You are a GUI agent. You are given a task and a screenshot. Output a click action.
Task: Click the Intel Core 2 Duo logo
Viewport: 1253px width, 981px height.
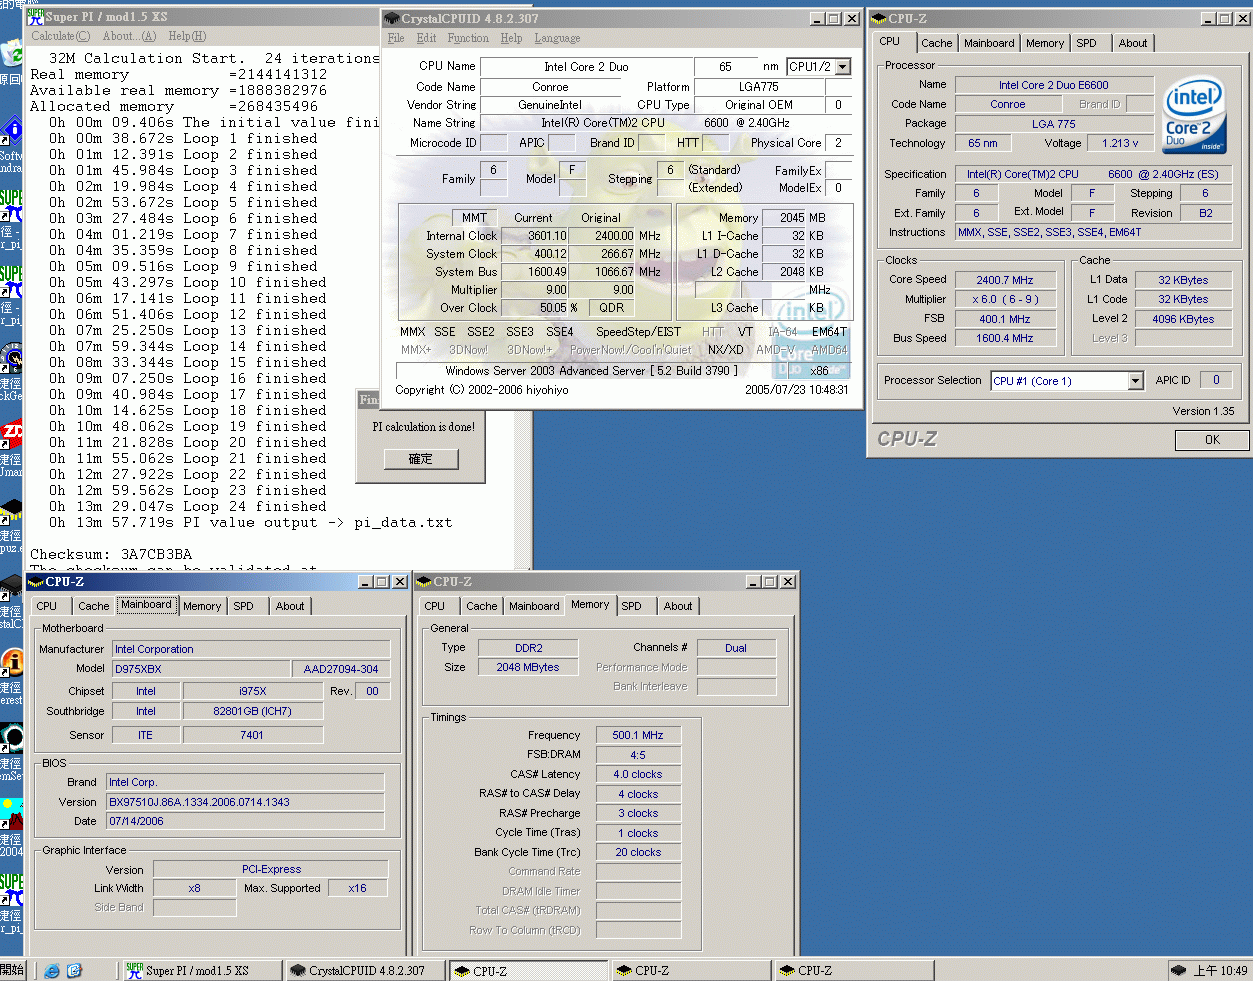click(1194, 116)
